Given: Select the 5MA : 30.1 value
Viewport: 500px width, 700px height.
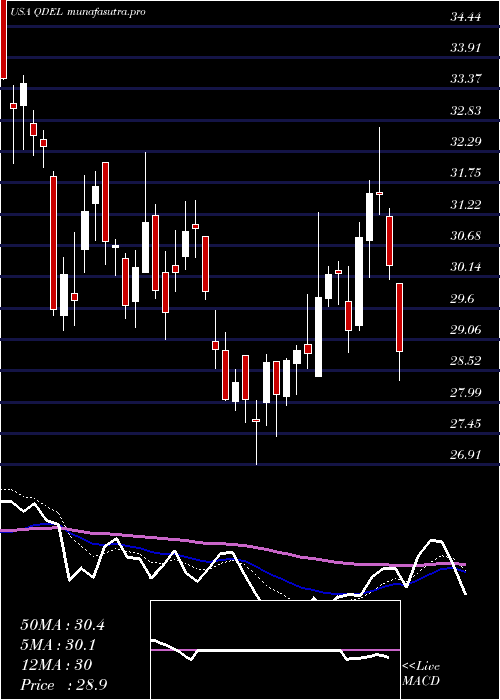Looking at the screenshot, I should pyautogui.click(x=59, y=645).
